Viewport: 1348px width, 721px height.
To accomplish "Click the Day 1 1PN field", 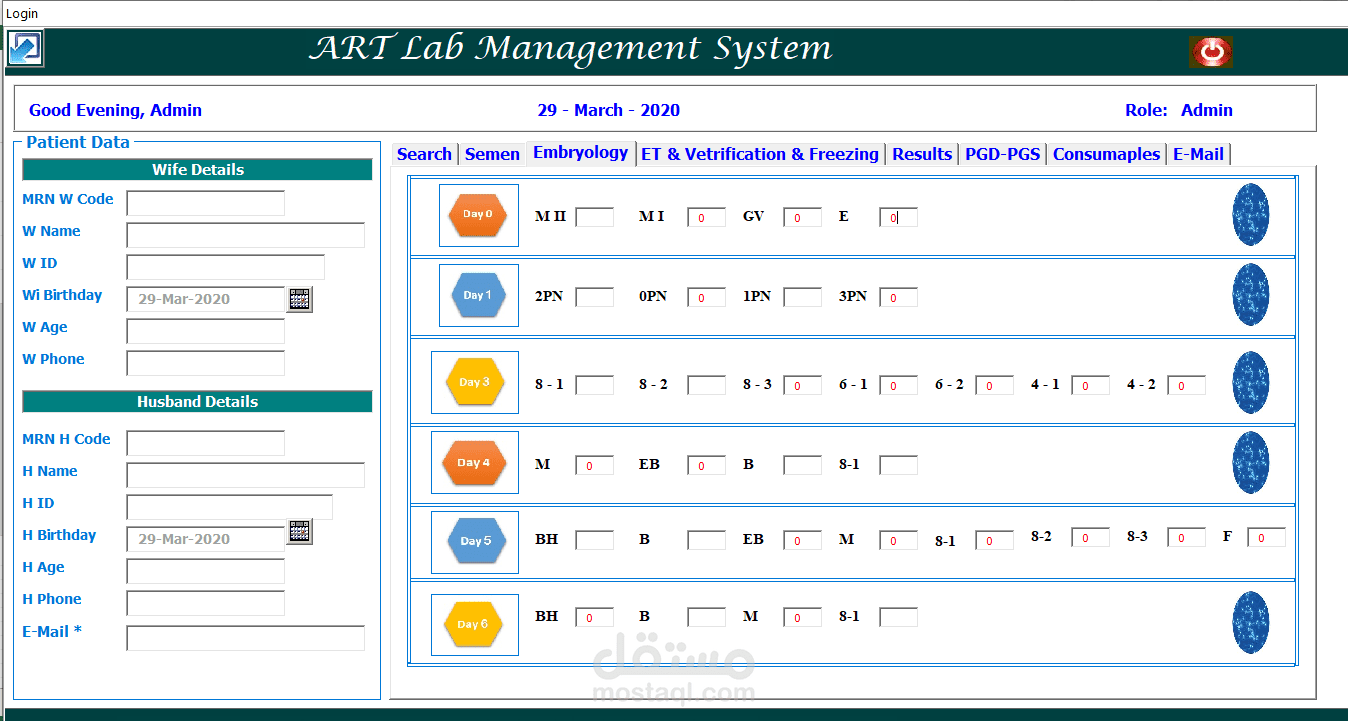I will coord(803,297).
